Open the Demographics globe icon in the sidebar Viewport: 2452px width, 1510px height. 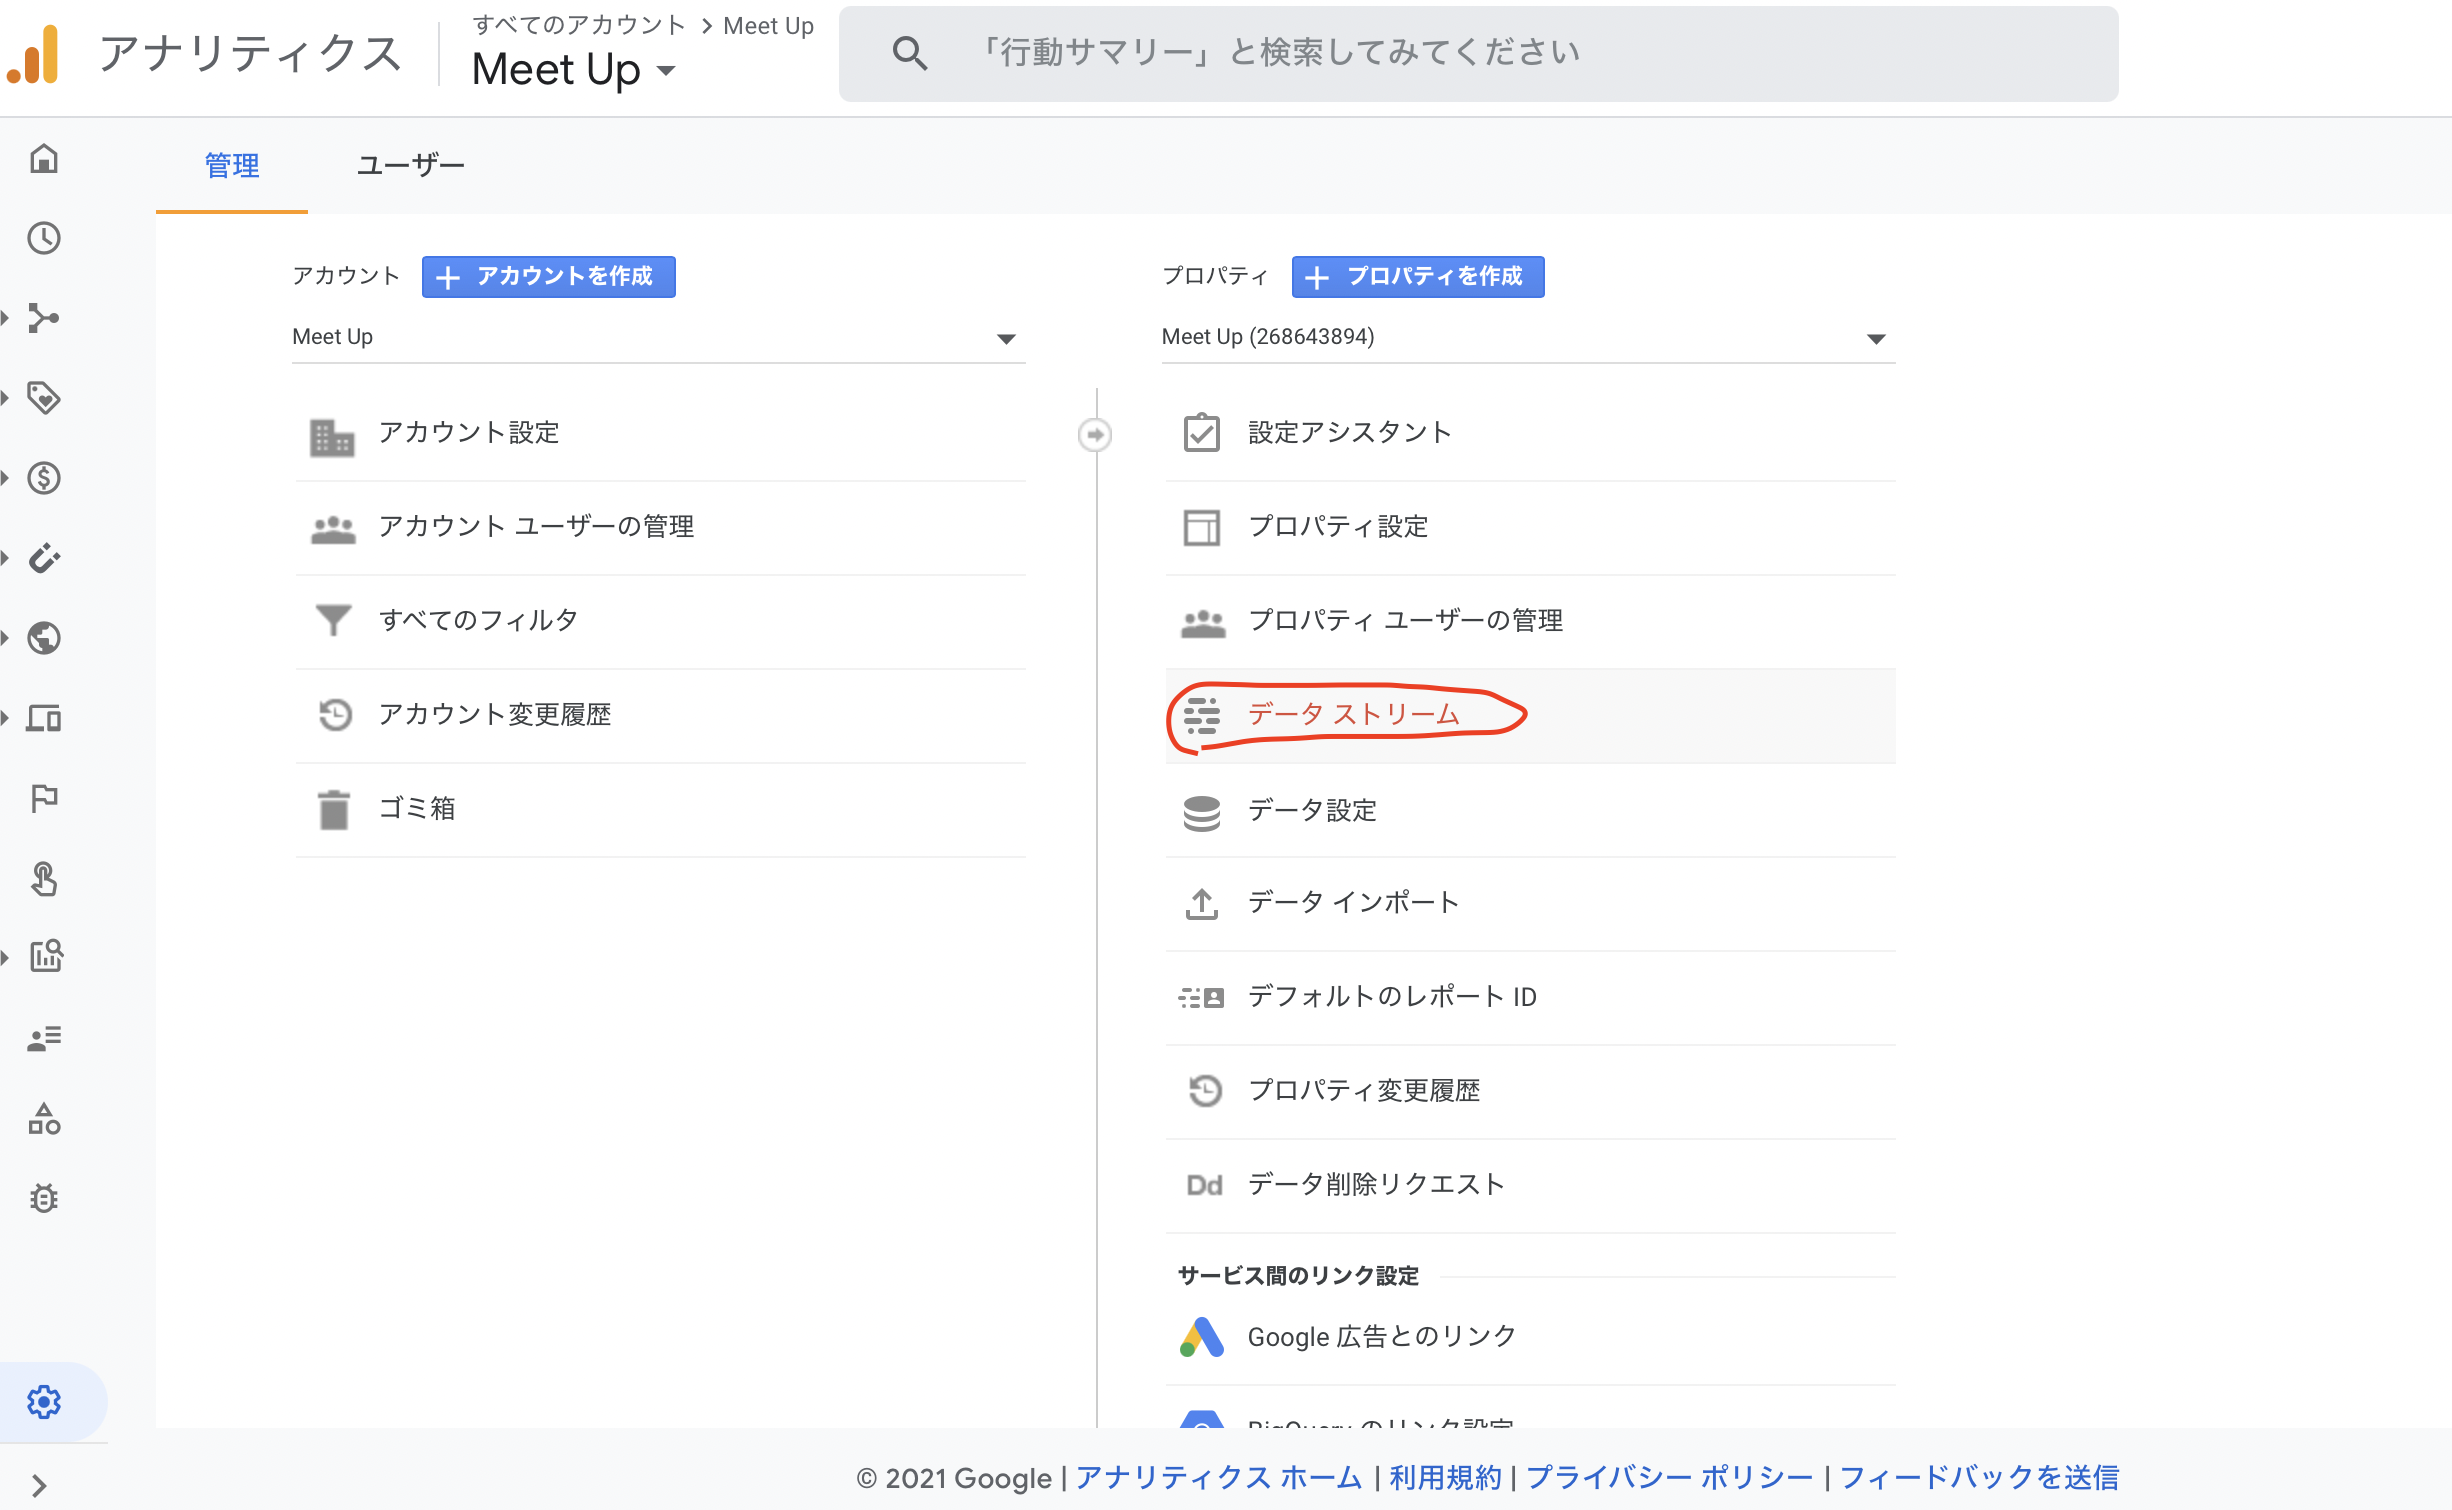[x=44, y=638]
